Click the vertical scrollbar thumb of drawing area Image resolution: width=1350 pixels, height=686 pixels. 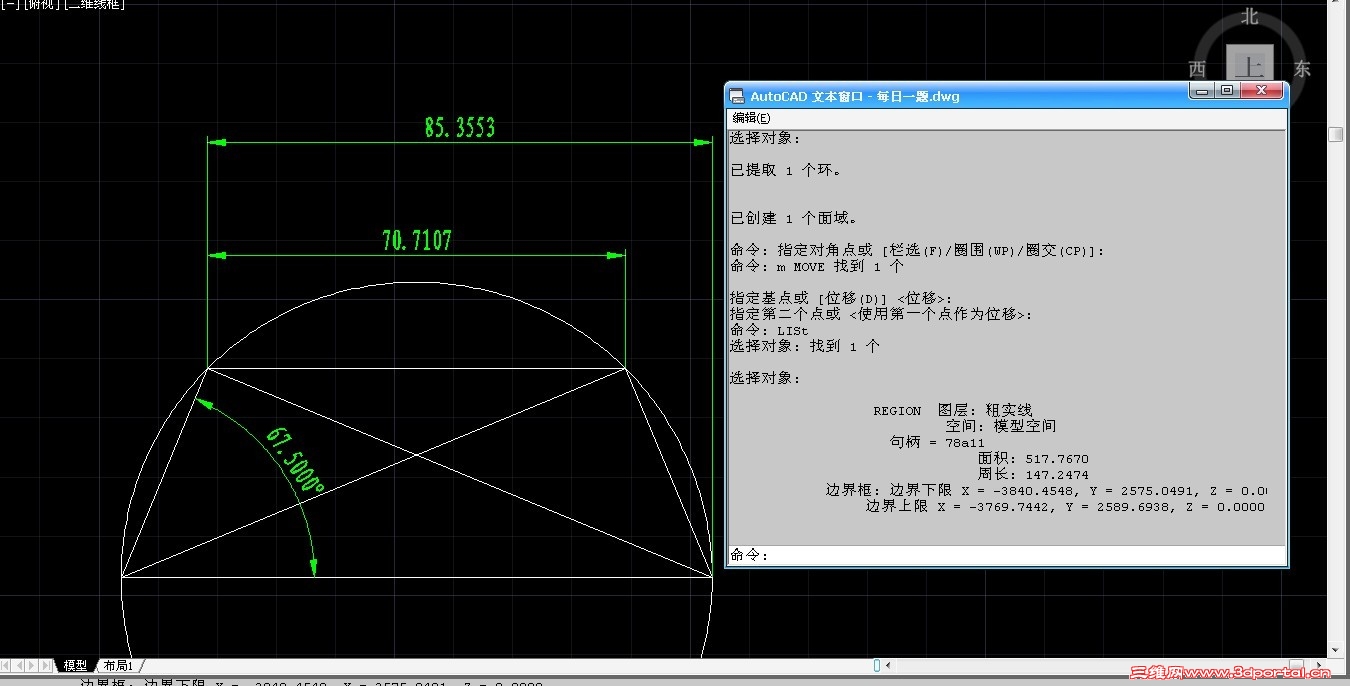[1336, 134]
